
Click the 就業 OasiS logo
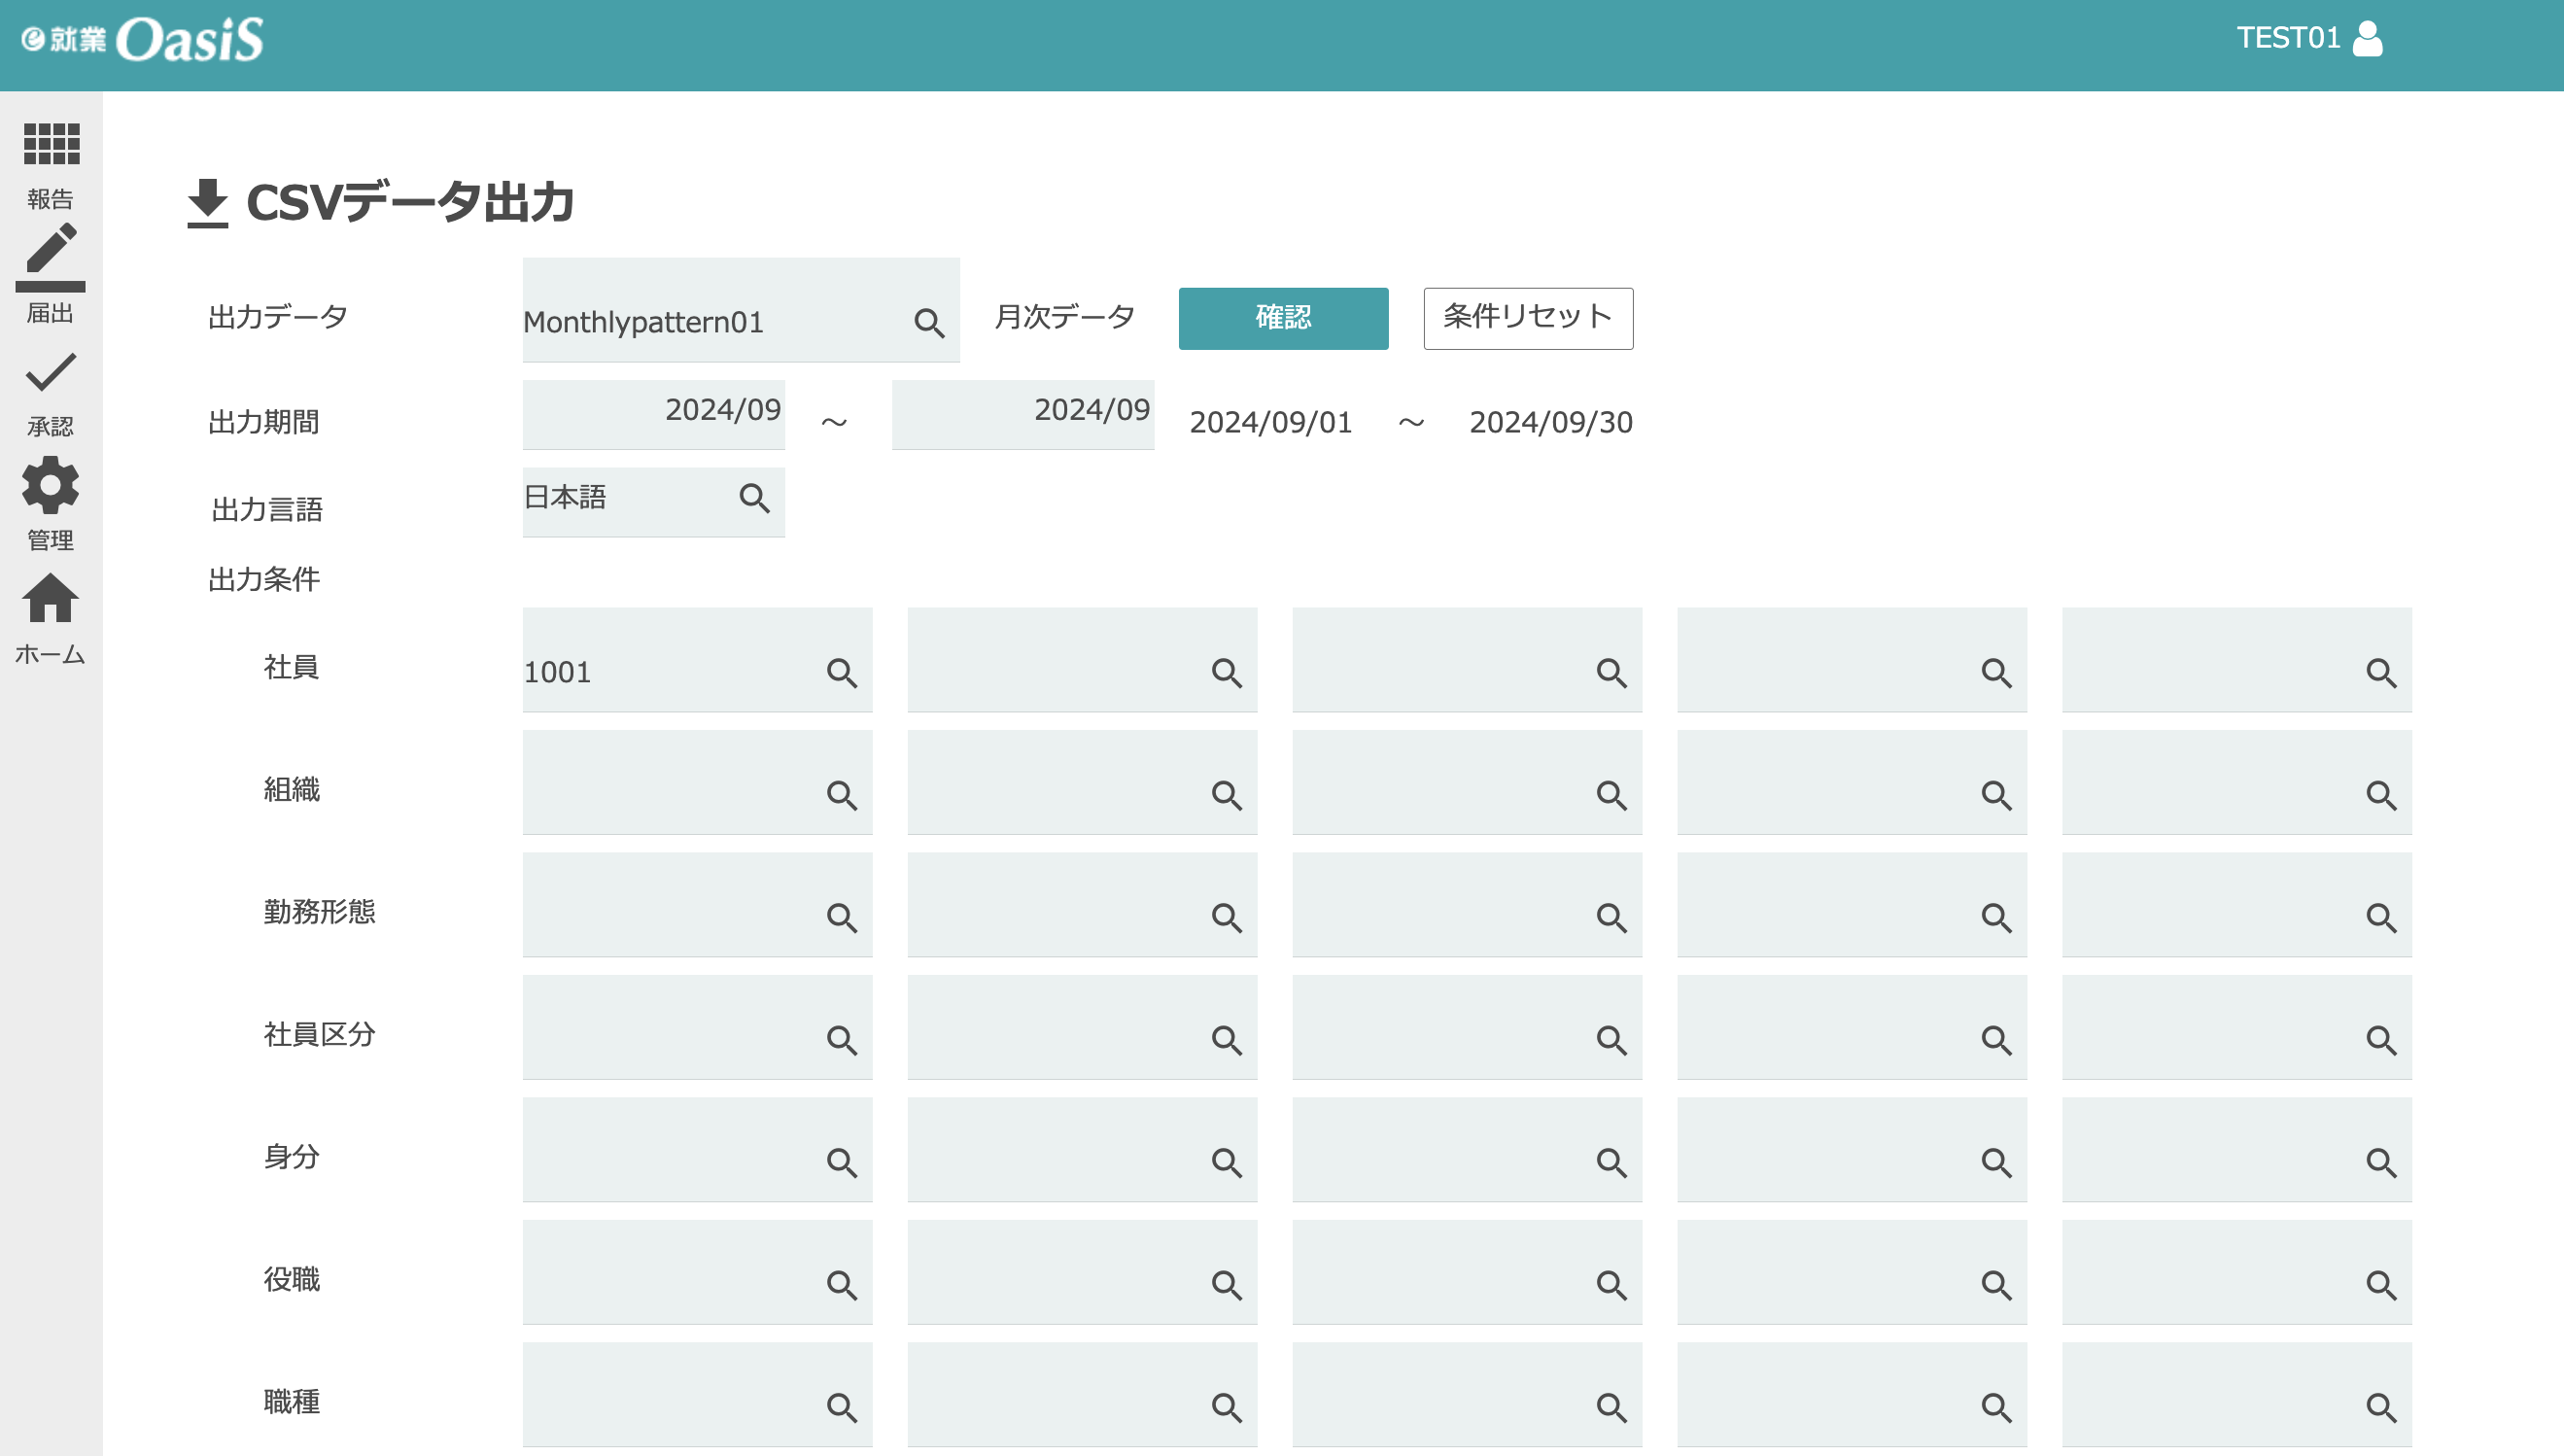pyautogui.click(x=142, y=40)
